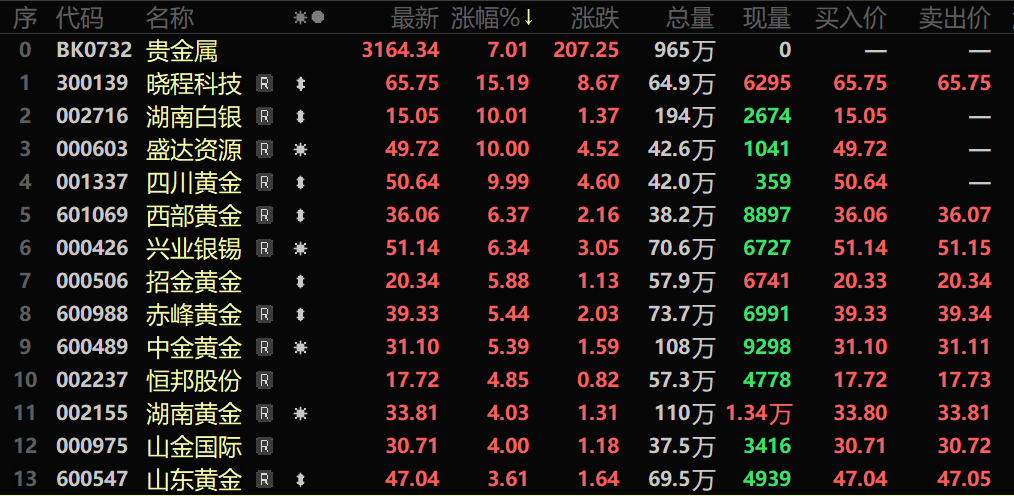Click the sun icon in the table header
This screenshot has width=1014, height=496.
pos(300,18)
